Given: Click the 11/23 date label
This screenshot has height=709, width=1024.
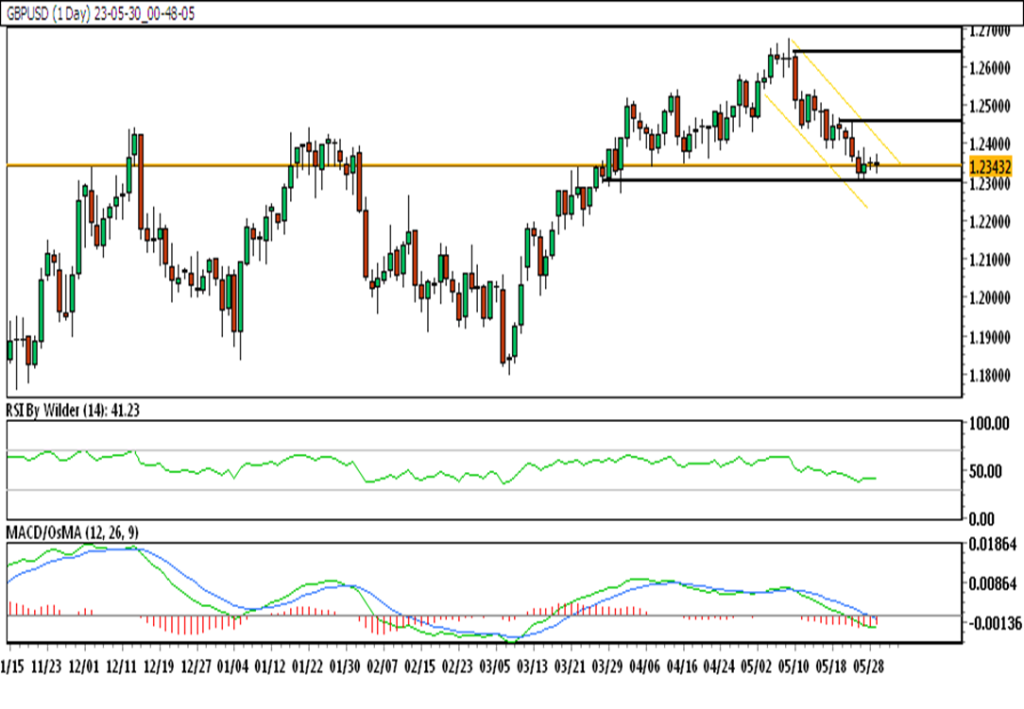Looking at the screenshot, I should tap(46, 667).
